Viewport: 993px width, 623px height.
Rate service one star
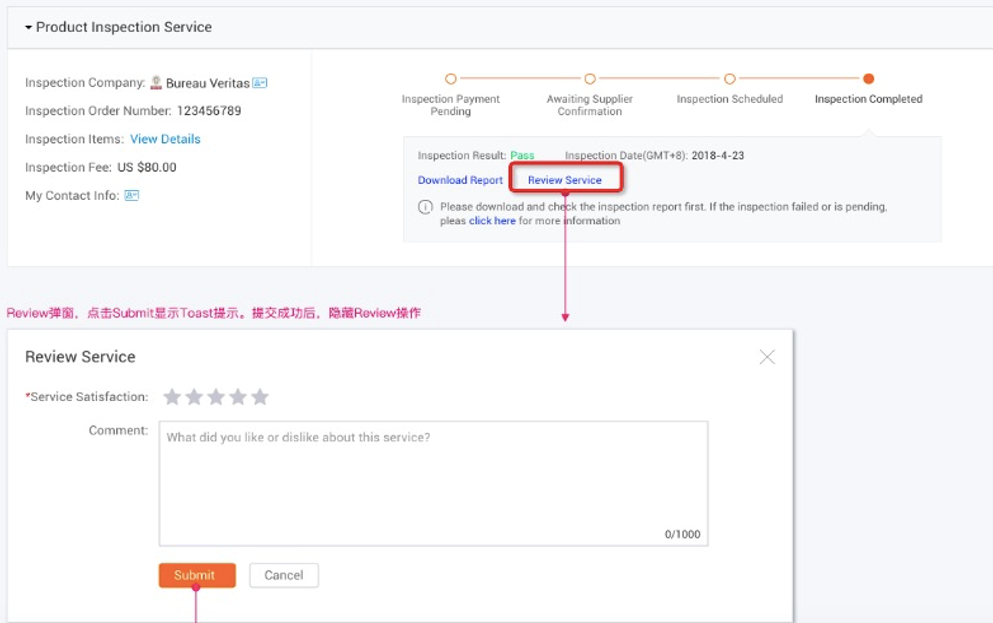(x=172, y=397)
